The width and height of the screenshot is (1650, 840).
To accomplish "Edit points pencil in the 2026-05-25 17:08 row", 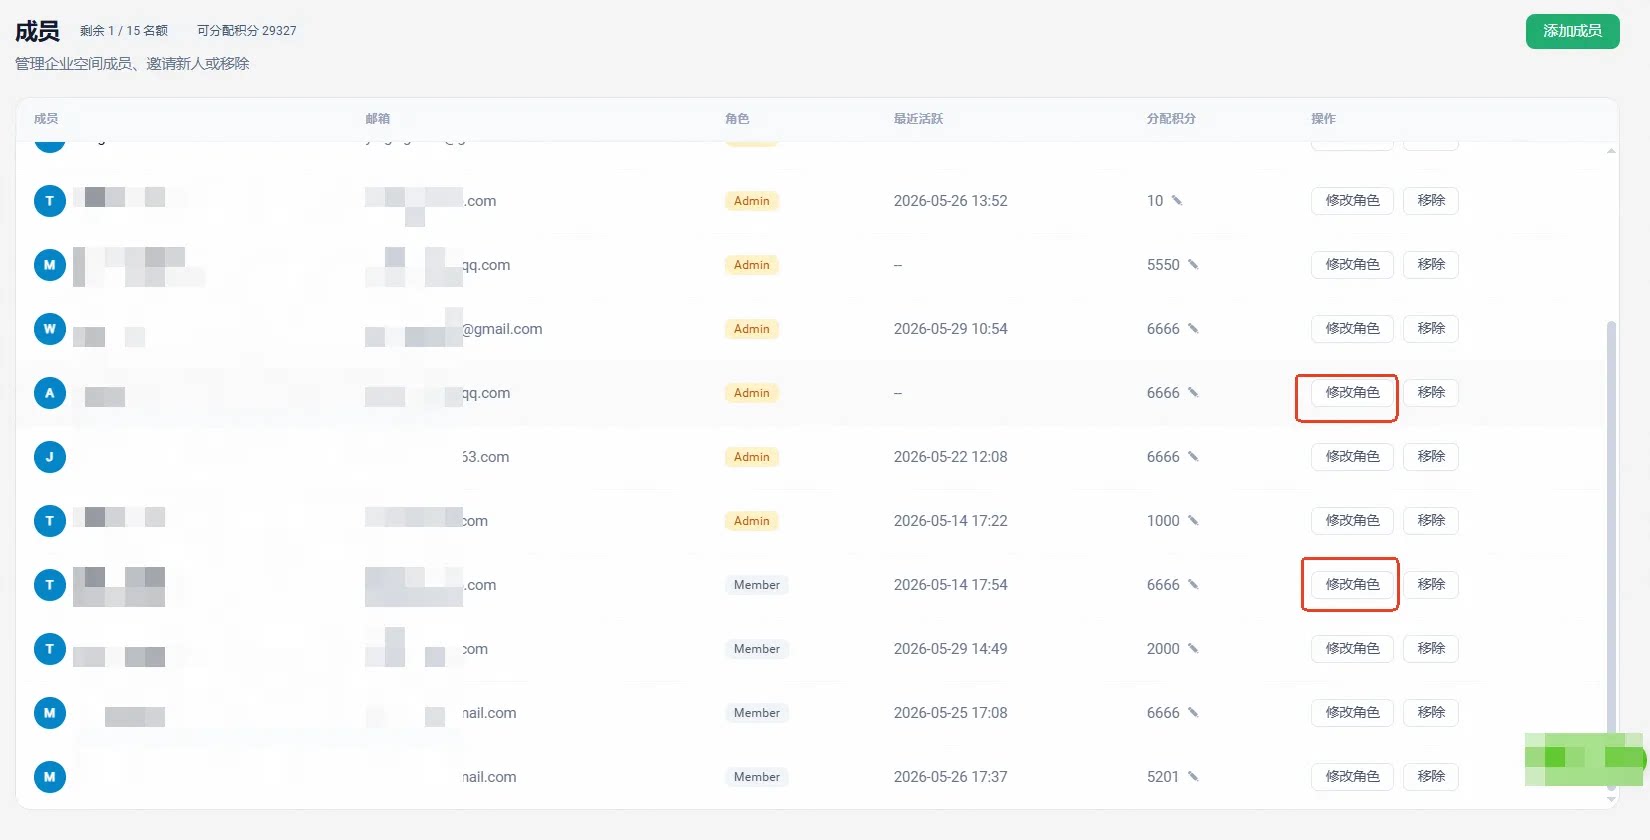I will coord(1193,712).
